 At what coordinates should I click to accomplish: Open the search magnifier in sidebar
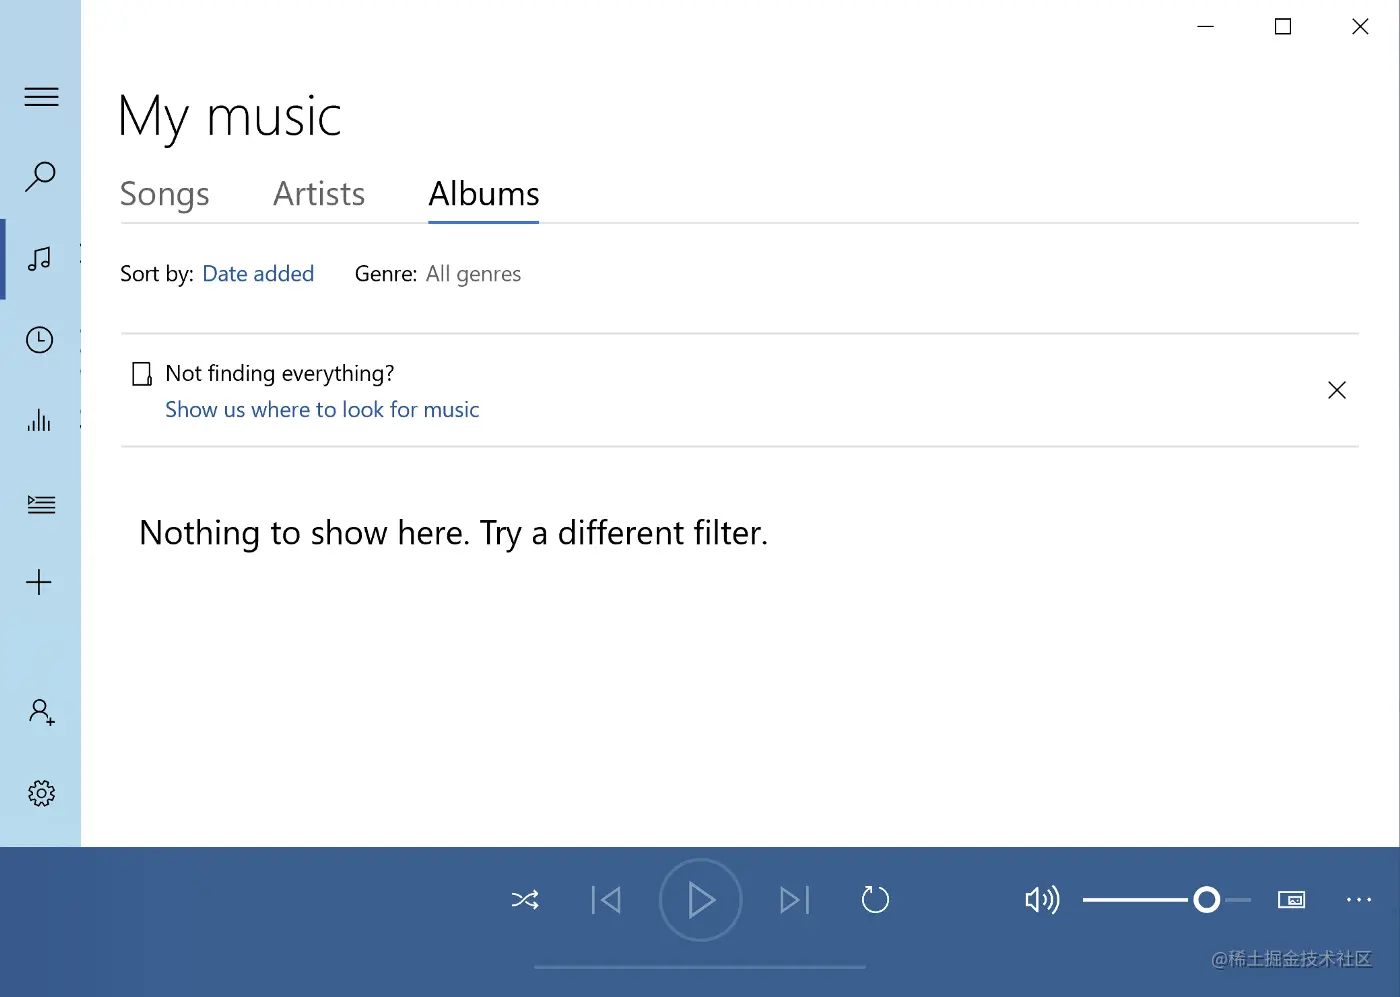[x=40, y=177]
